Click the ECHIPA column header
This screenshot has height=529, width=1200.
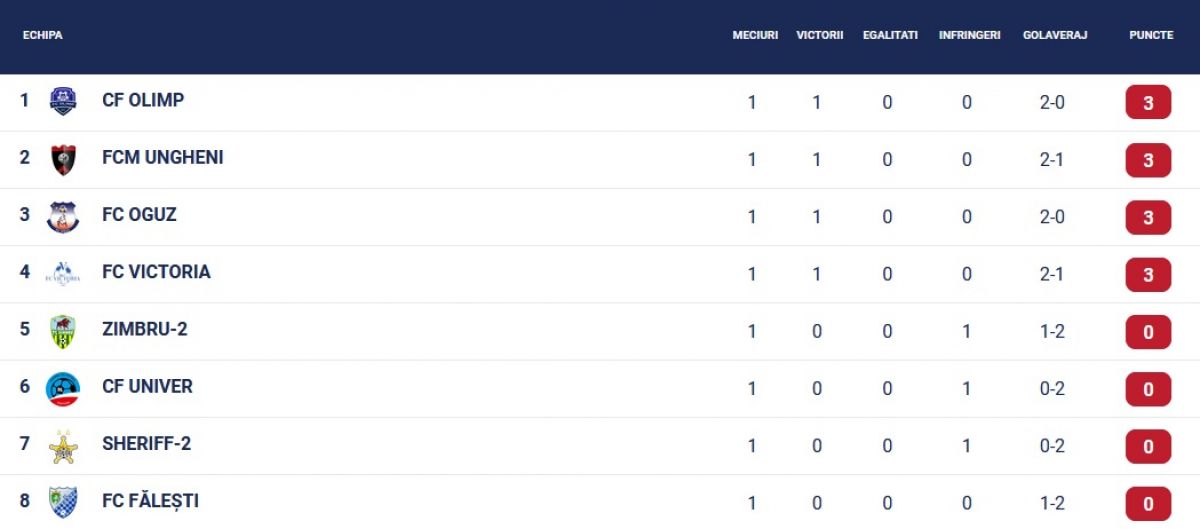pos(43,35)
